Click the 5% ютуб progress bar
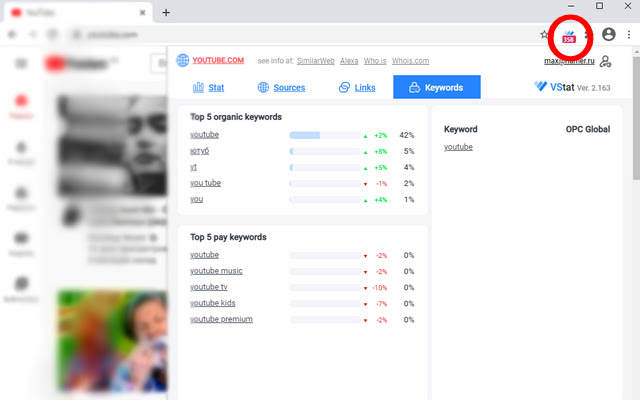Screen dimensions: 640x400 pos(325,151)
